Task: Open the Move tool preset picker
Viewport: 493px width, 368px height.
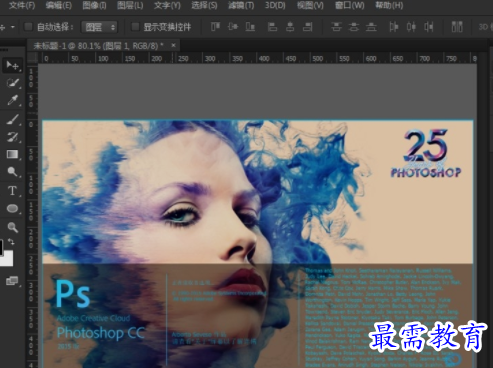Action: tap(13, 27)
